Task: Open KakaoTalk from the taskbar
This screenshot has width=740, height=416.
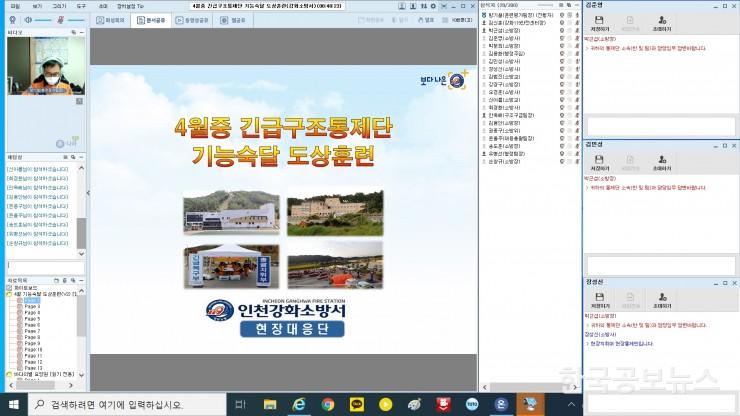Action: (357, 405)
